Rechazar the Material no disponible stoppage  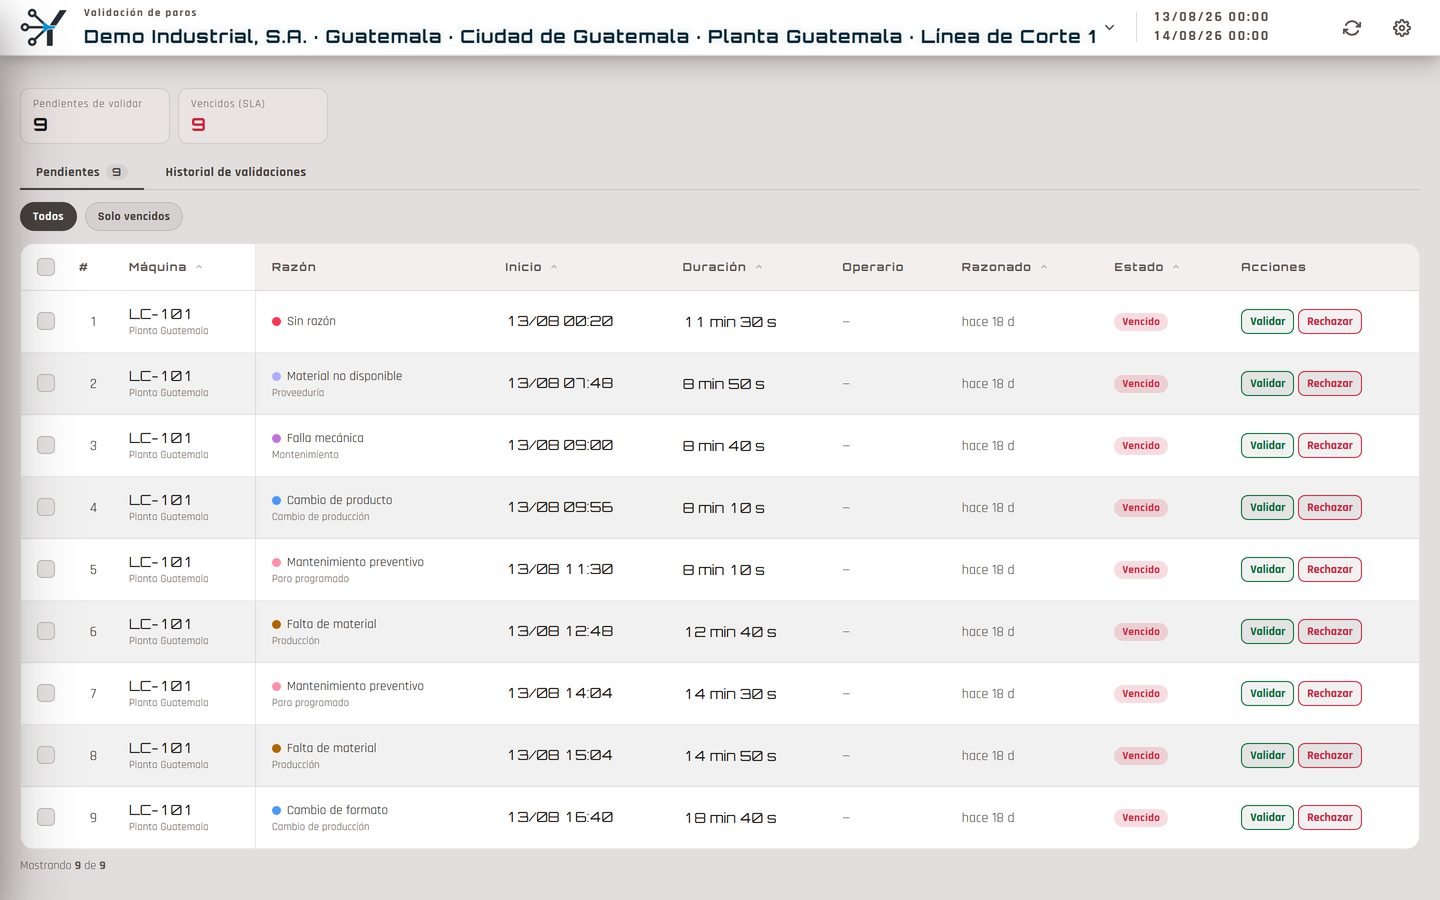[x=1329, y=383]
